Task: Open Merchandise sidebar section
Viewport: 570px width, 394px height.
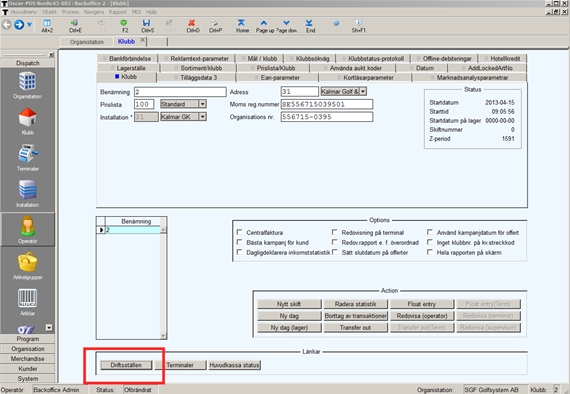Action: [x=28, y=359]
